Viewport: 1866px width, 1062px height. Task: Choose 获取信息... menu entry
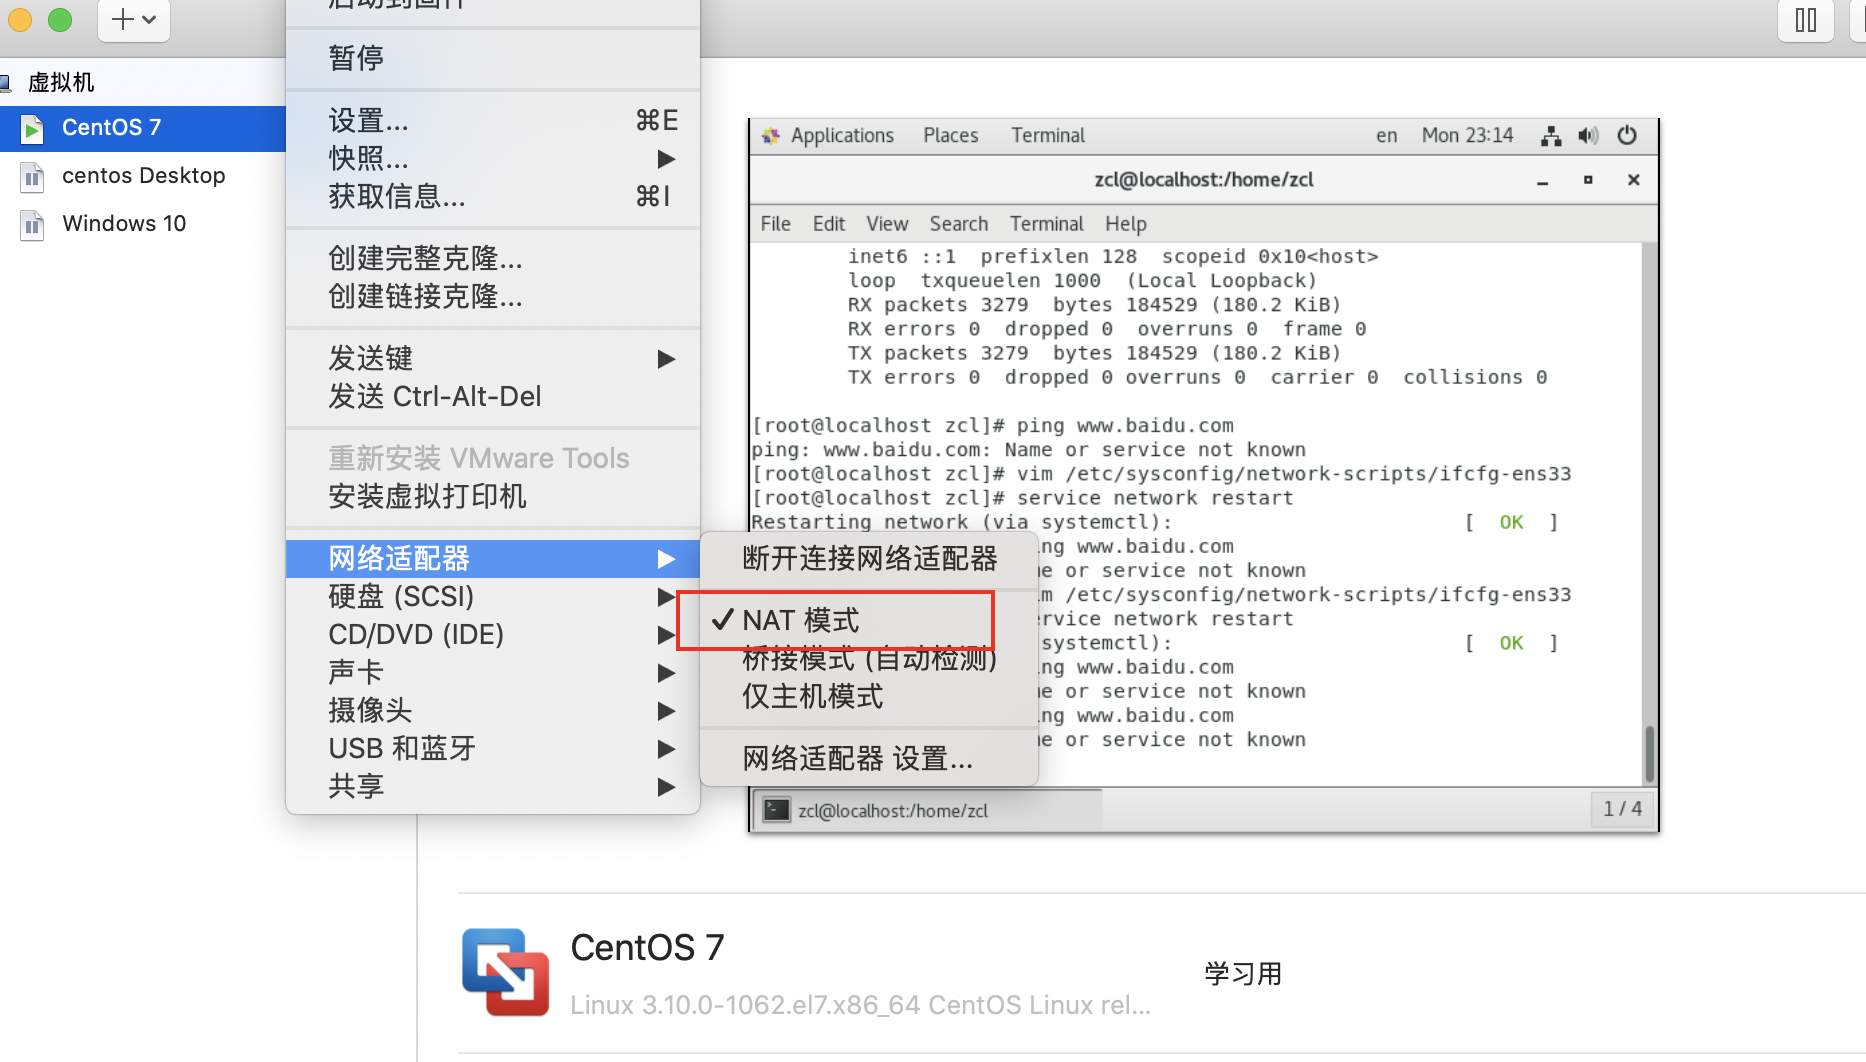click(492, 196)
